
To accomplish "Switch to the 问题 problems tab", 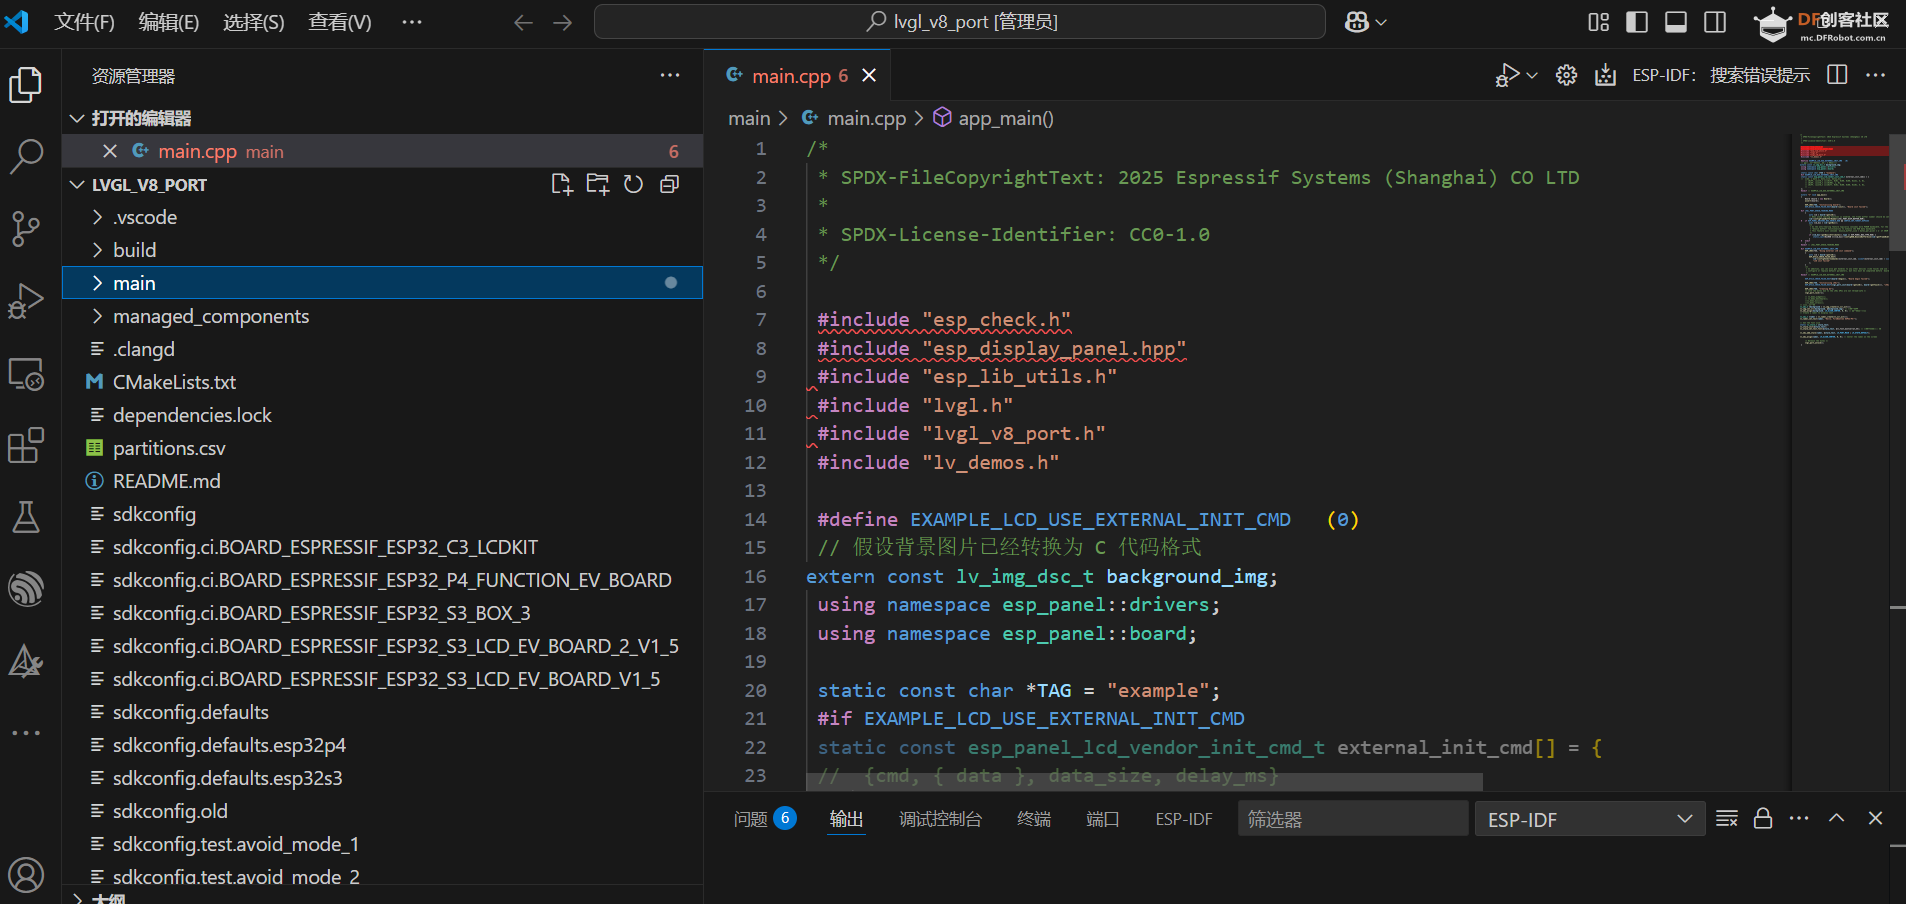I will (x=765, y=819).
